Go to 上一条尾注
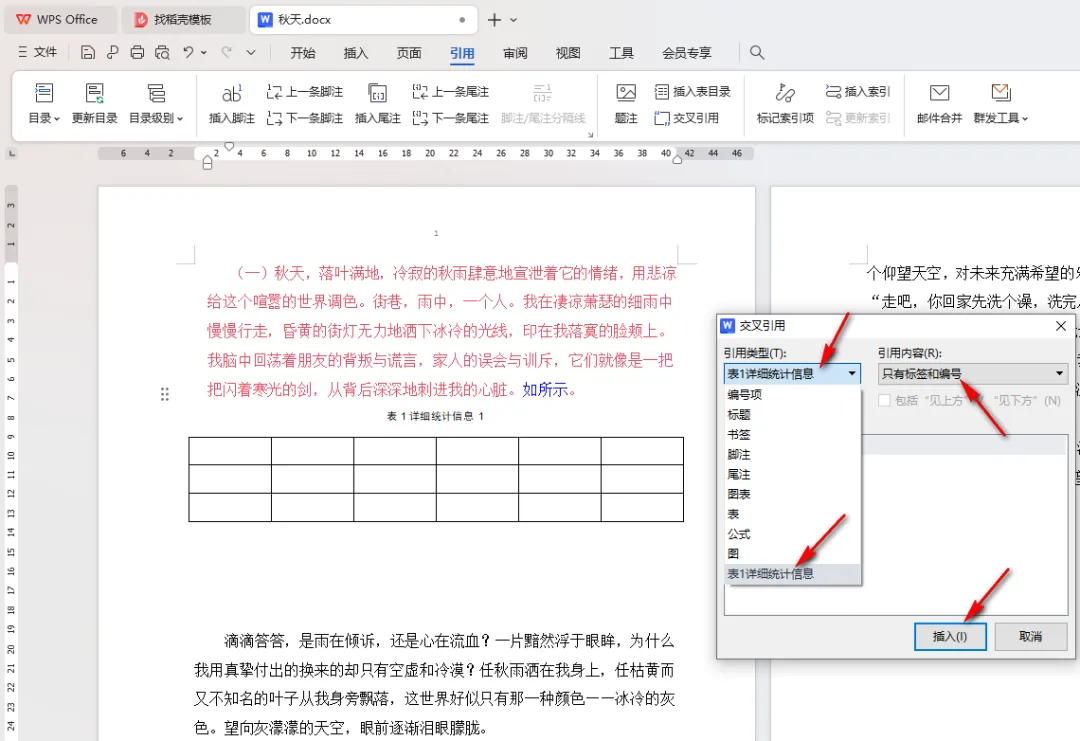Screen dimensions: 1080x741 tap(450, 92)
